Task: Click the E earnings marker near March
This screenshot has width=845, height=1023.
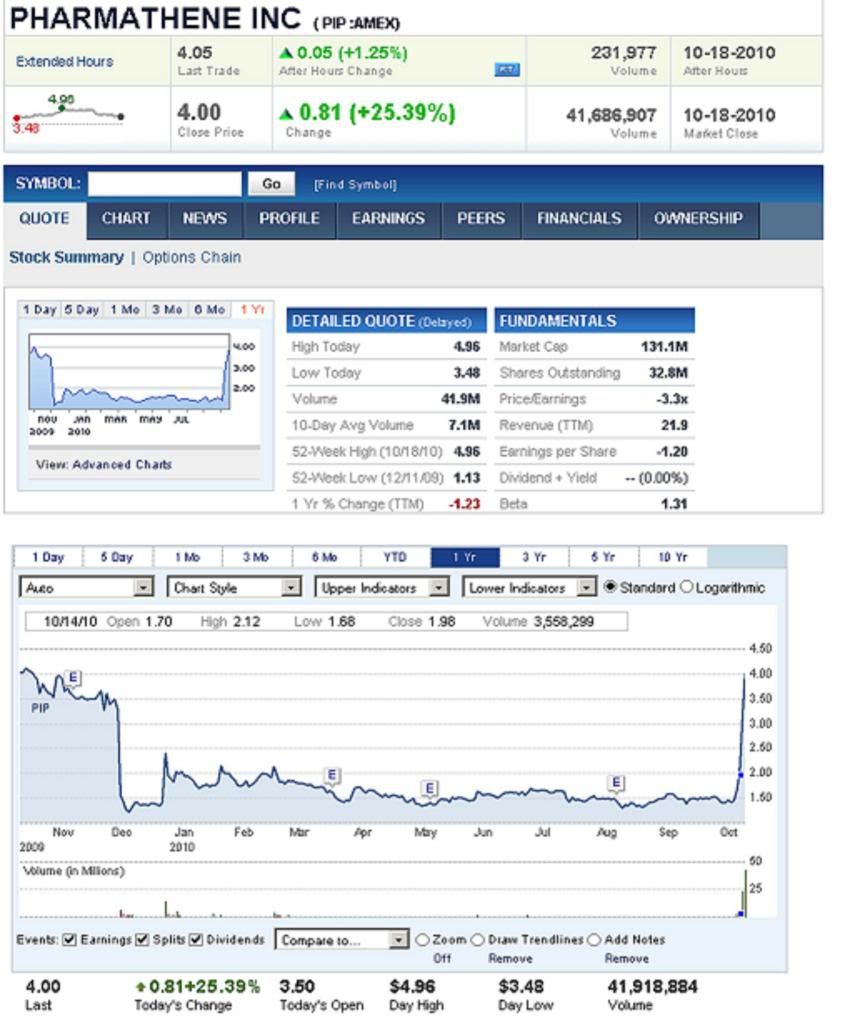Action: 332,775
